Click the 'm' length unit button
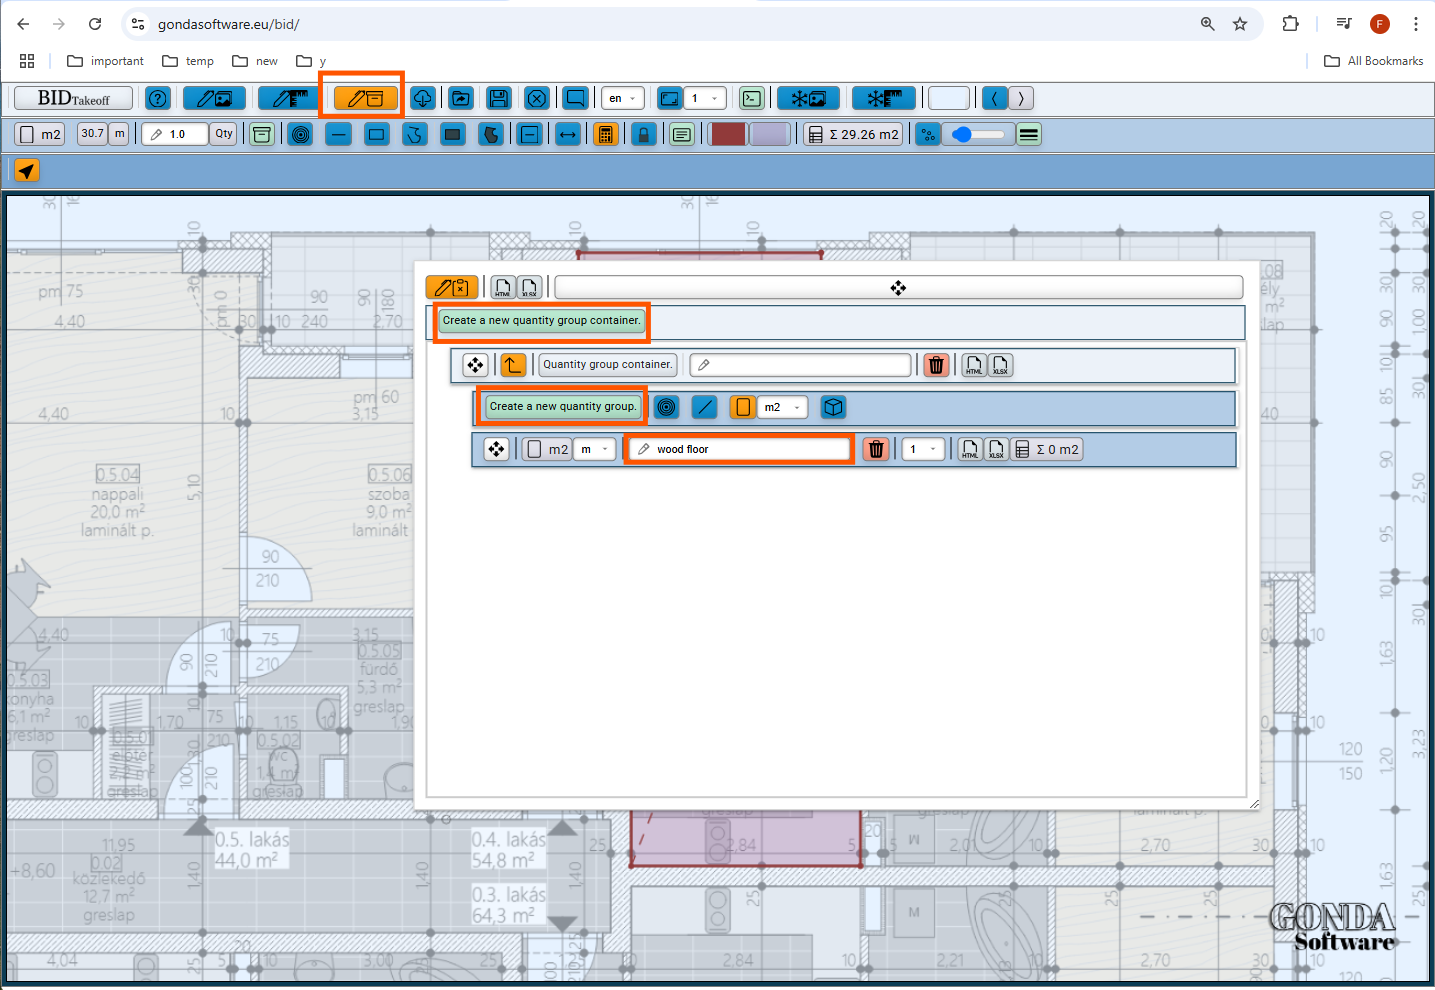This screenshot has height=990, width=1435. 120,134
